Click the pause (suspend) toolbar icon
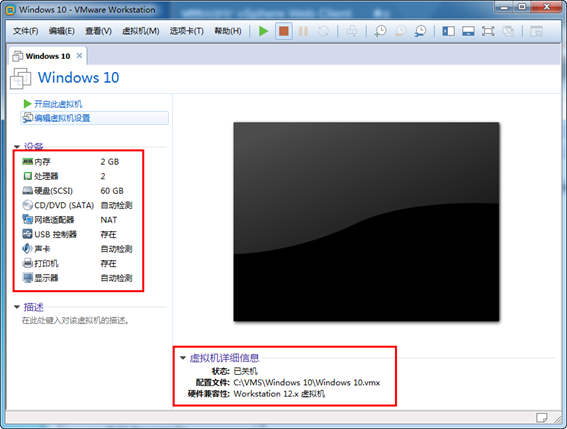This screenshot has width=567, height=429. pos(303,31)
